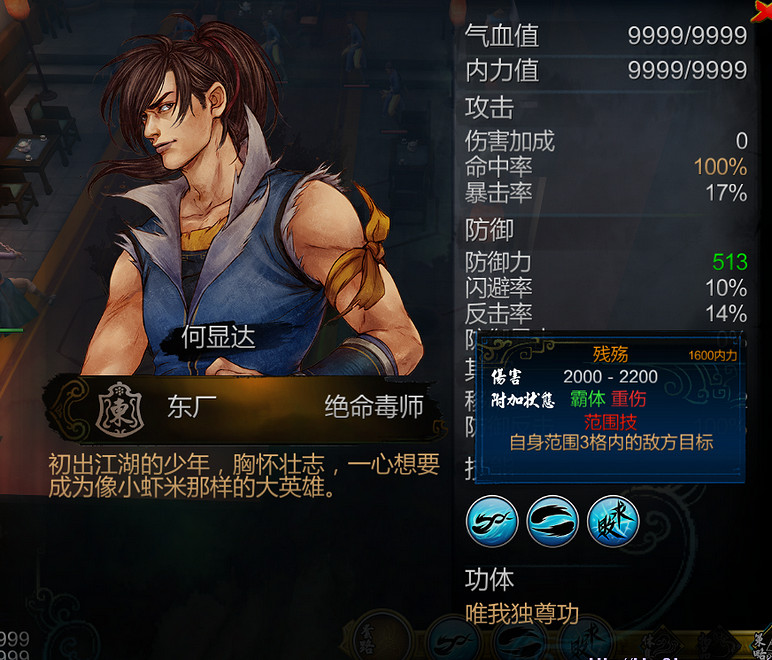Click the 何显达 name label
The height and width of the screenshot is (660, 772).
(x=218, y=338)
